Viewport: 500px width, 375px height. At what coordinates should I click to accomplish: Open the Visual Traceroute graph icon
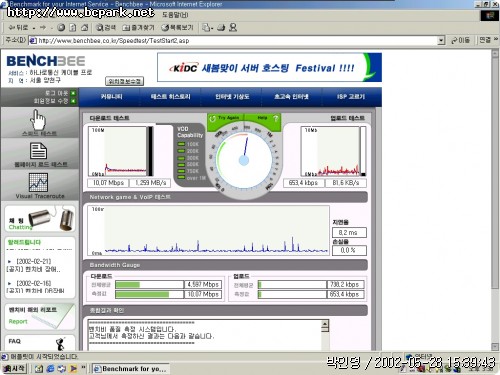(38, 182)
